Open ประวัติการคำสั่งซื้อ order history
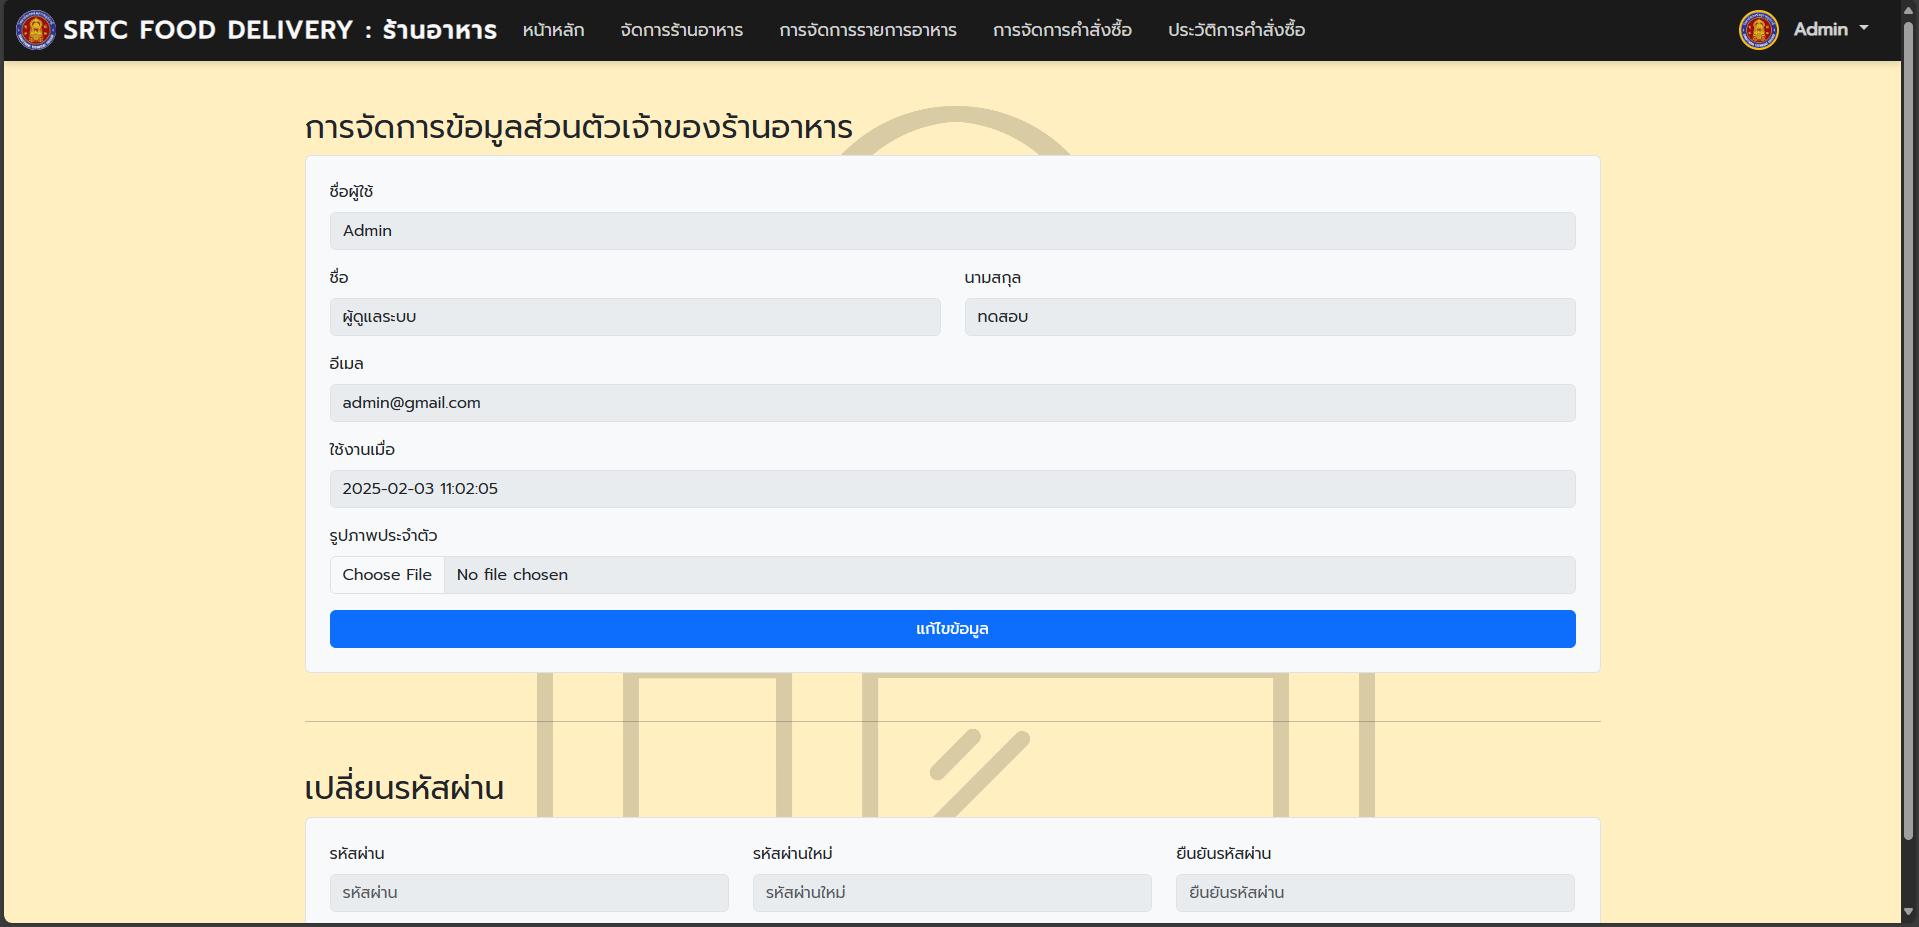 pos(1236,30)
